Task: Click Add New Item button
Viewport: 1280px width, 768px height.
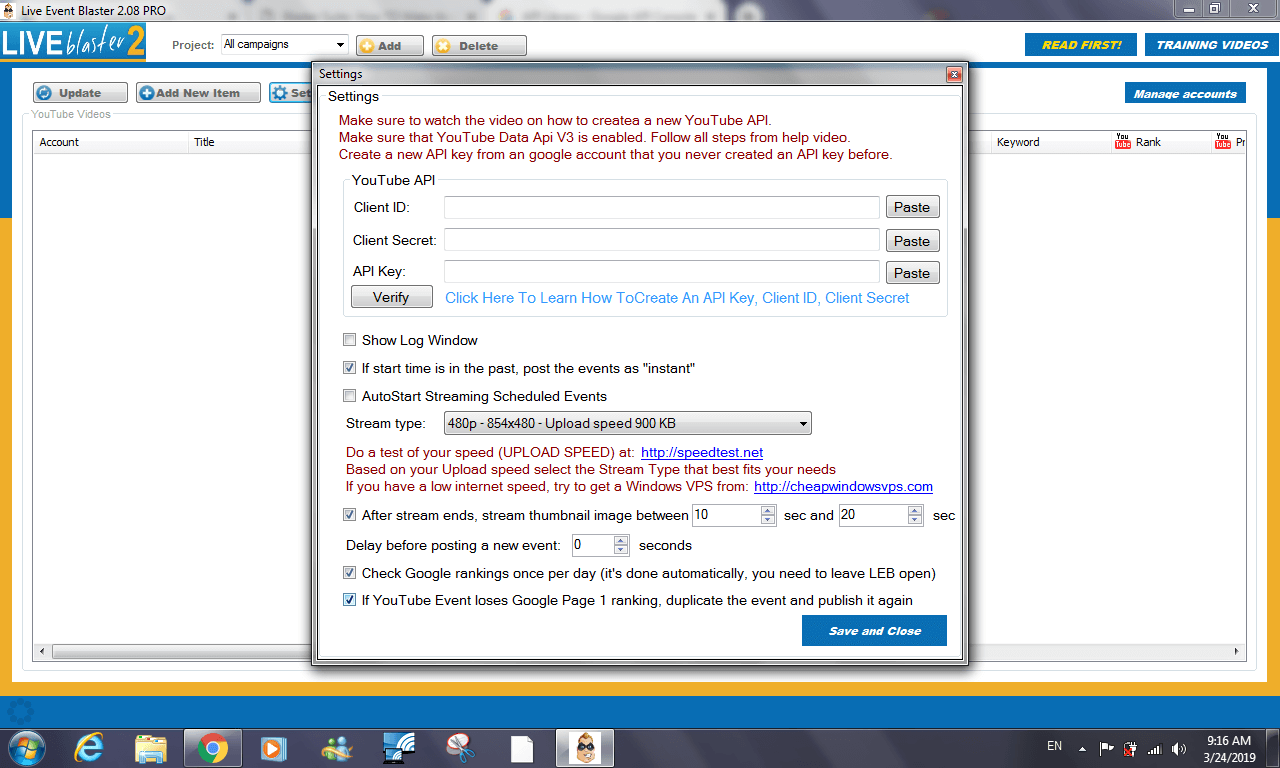Action: pyautogui.click(x=198, y=93)
